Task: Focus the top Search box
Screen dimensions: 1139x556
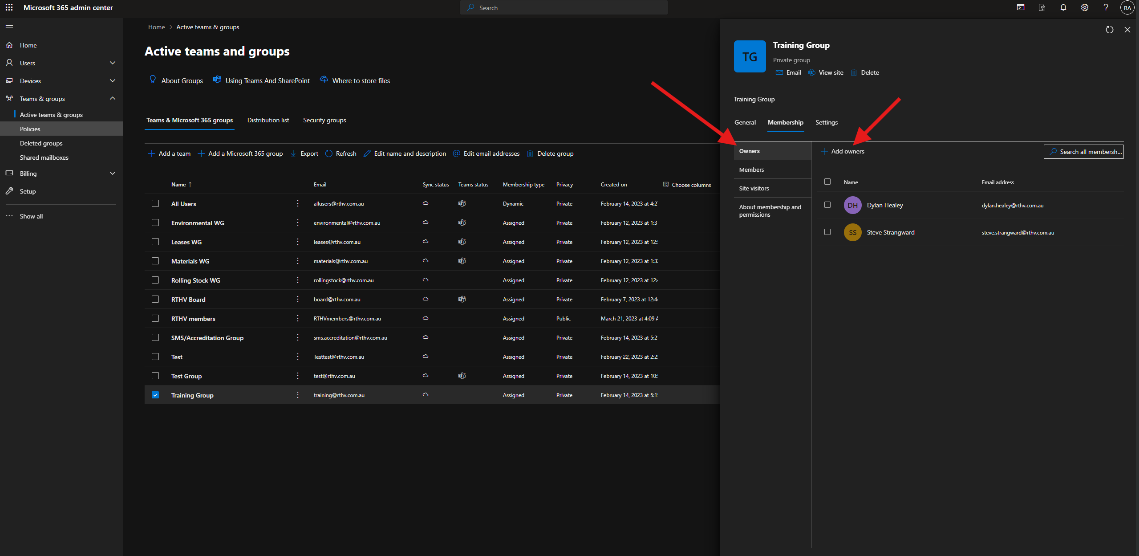Action: (x=564, y=7)
